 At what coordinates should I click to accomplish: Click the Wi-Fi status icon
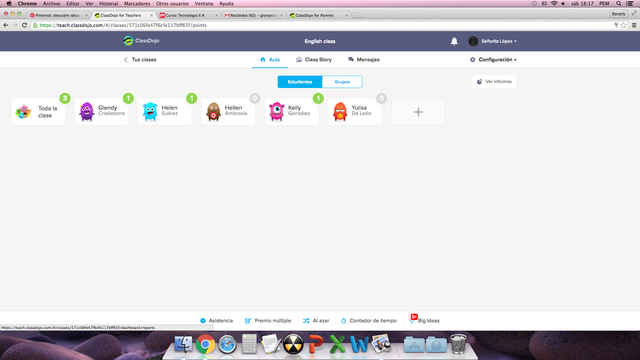tap(554, 3)
